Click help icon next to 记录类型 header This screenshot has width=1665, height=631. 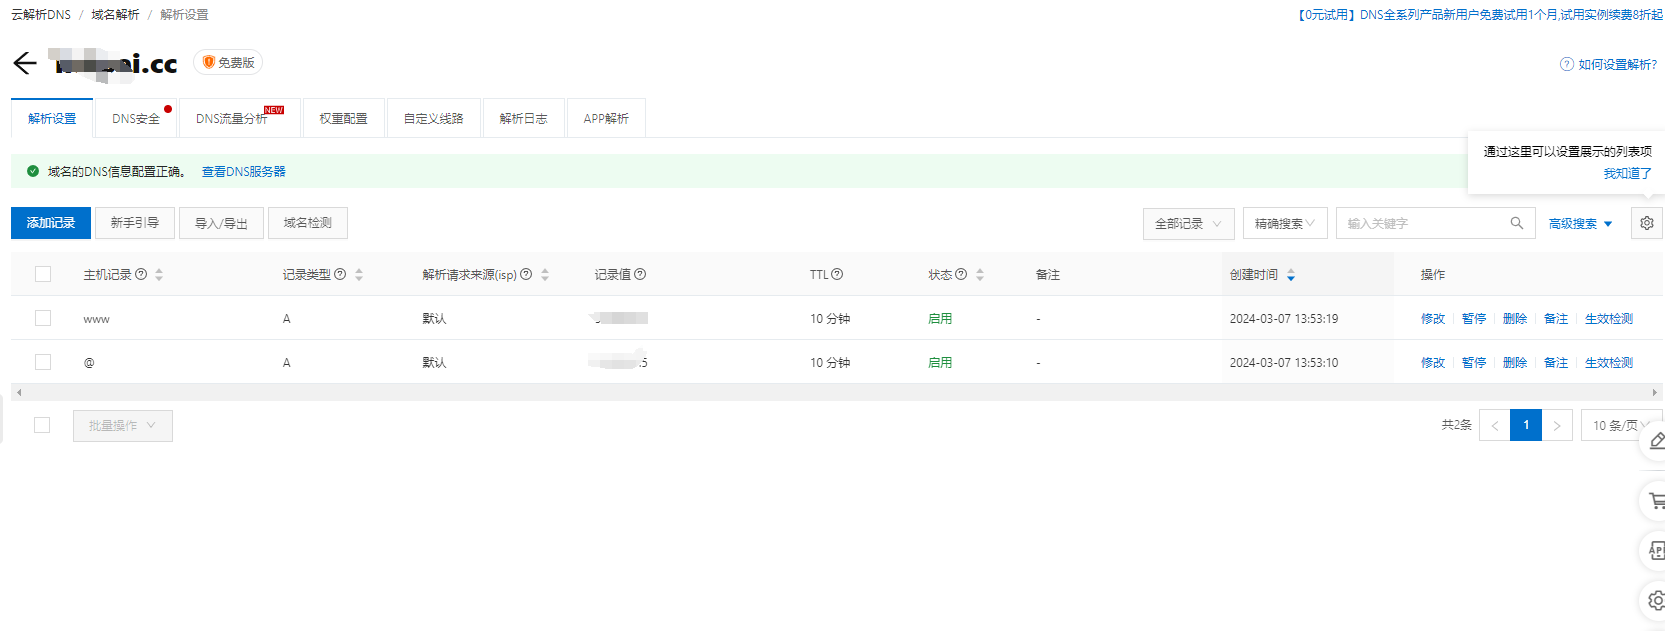pyautogui.click(x=340, y=274)
